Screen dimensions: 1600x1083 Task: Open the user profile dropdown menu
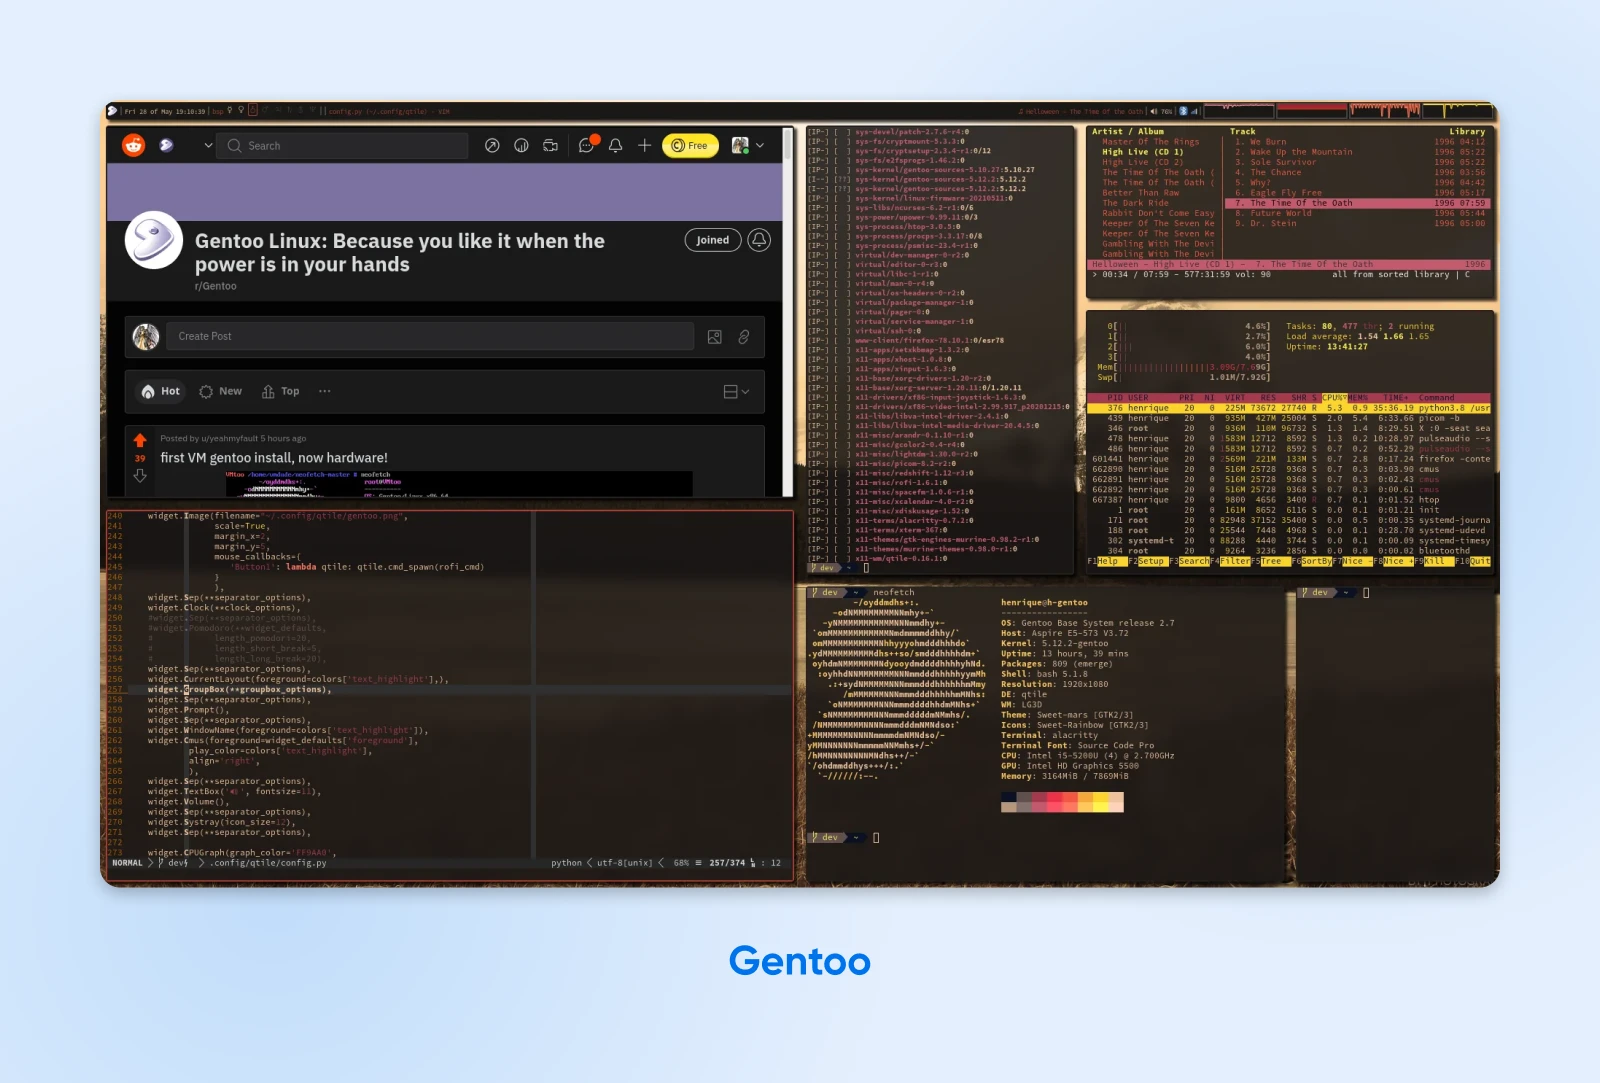click(x=748, y=145)
